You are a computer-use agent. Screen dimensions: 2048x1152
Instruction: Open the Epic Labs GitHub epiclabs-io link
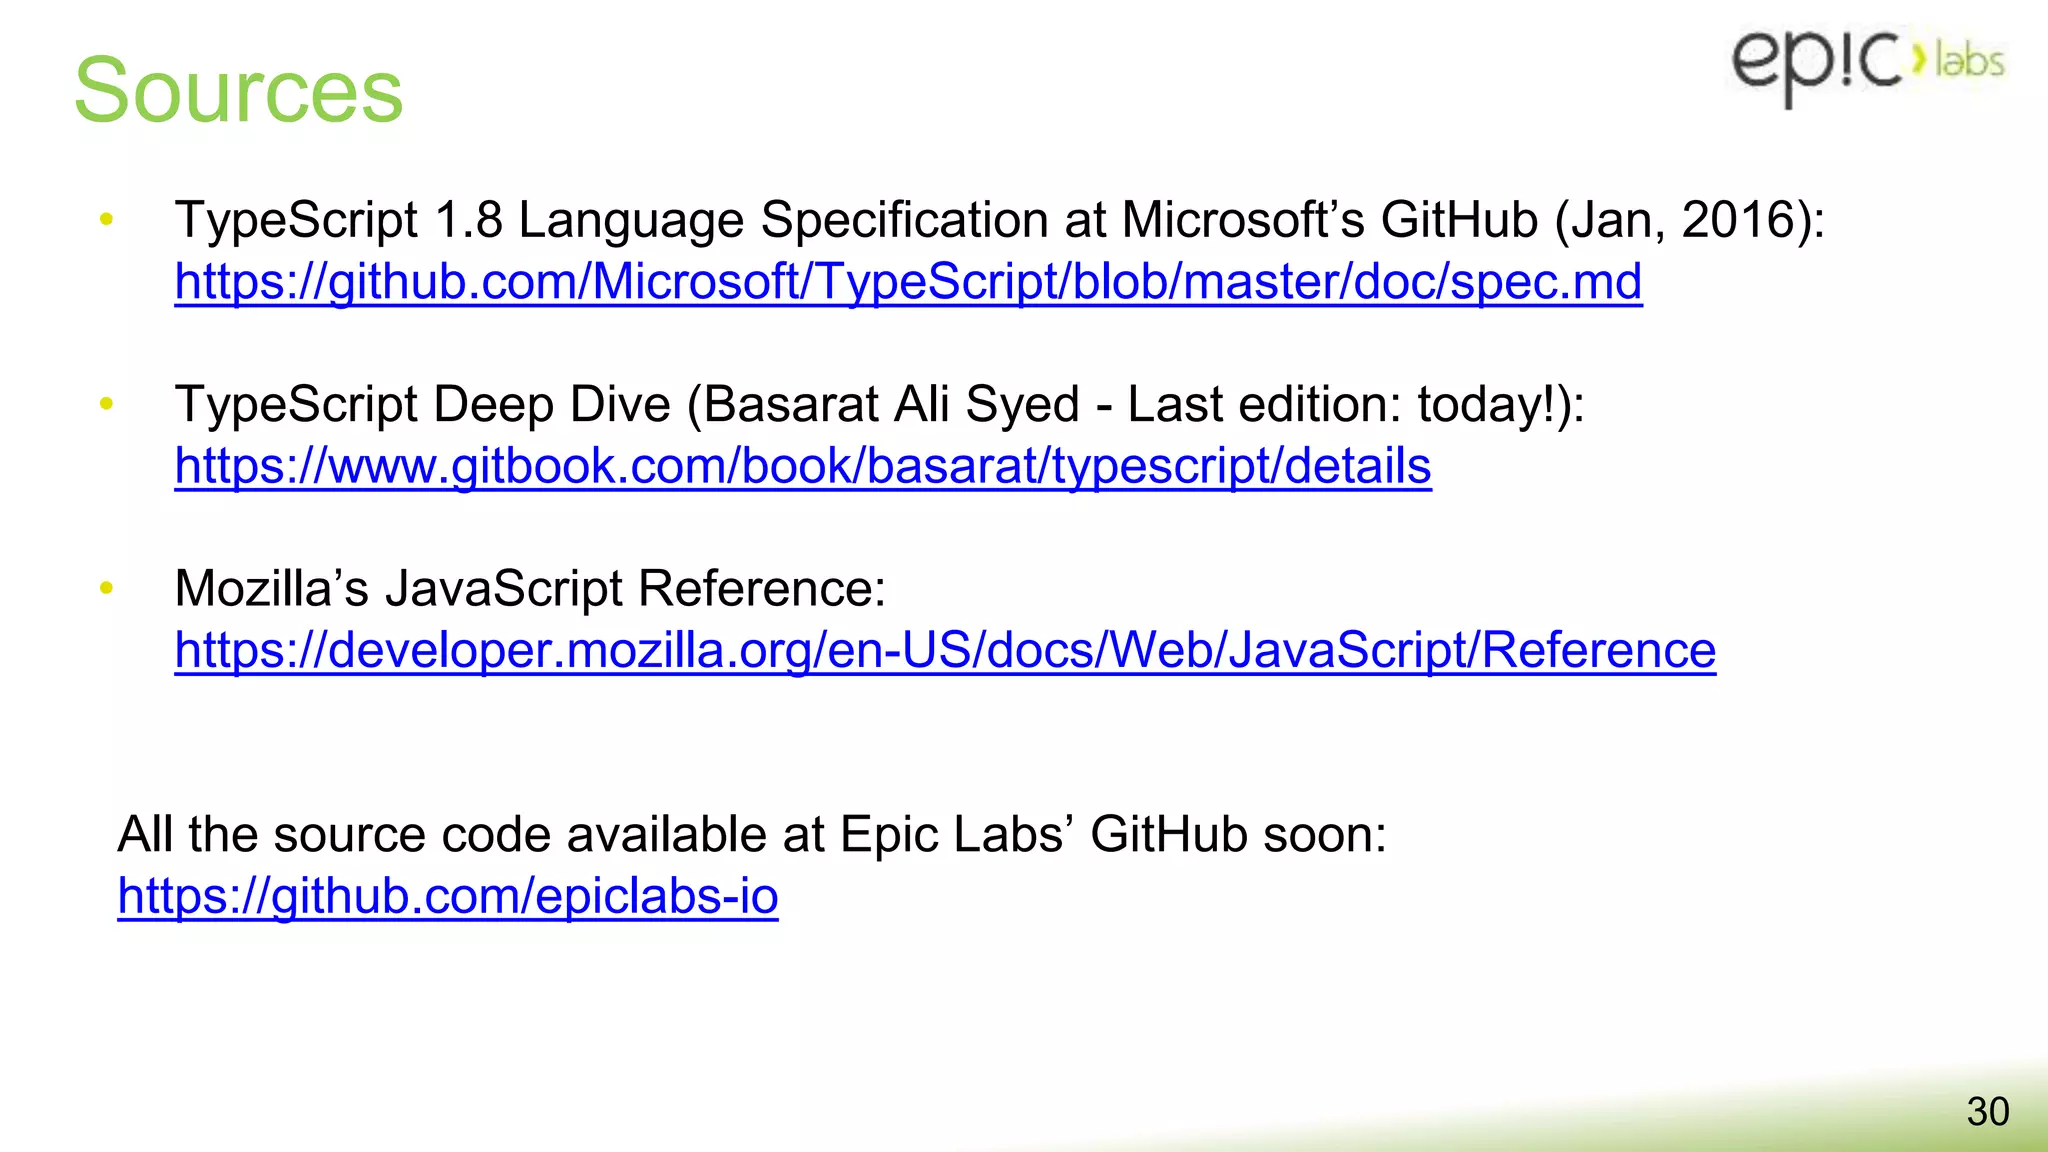(448, 896)
